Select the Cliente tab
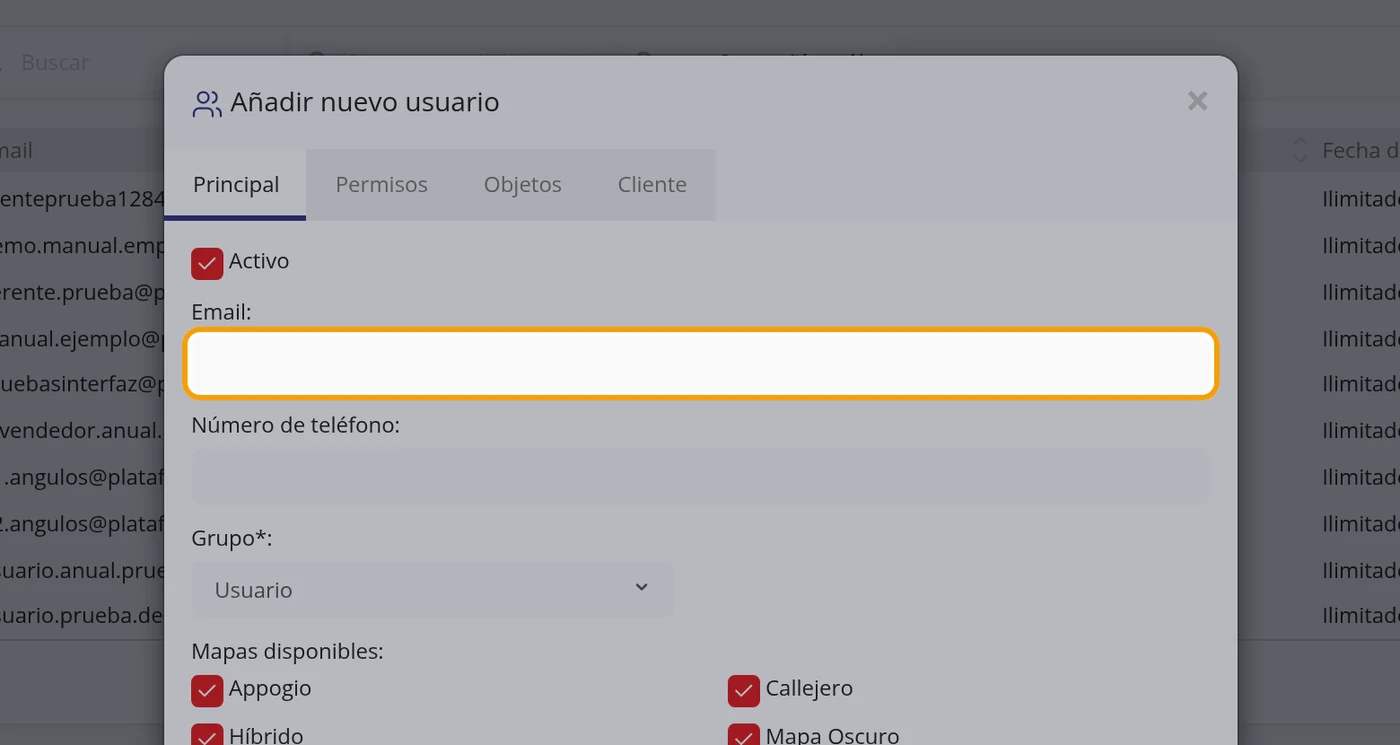The height and width of the screenshot is (745, 1400). (652, 184)
